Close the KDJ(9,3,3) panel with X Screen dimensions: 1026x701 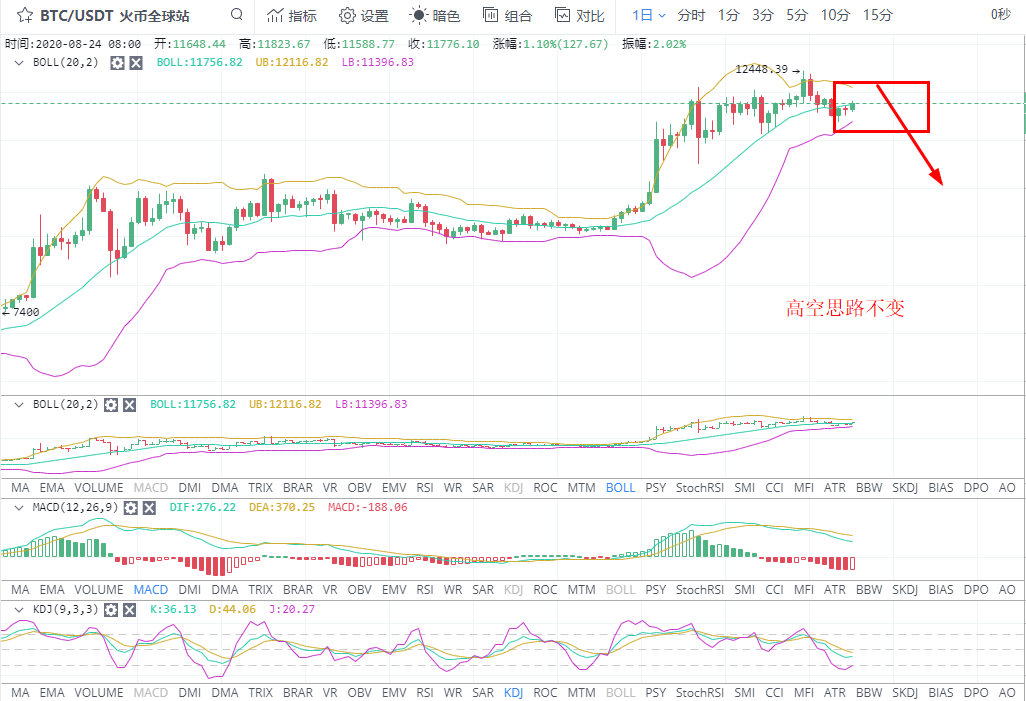coord(130,610)
